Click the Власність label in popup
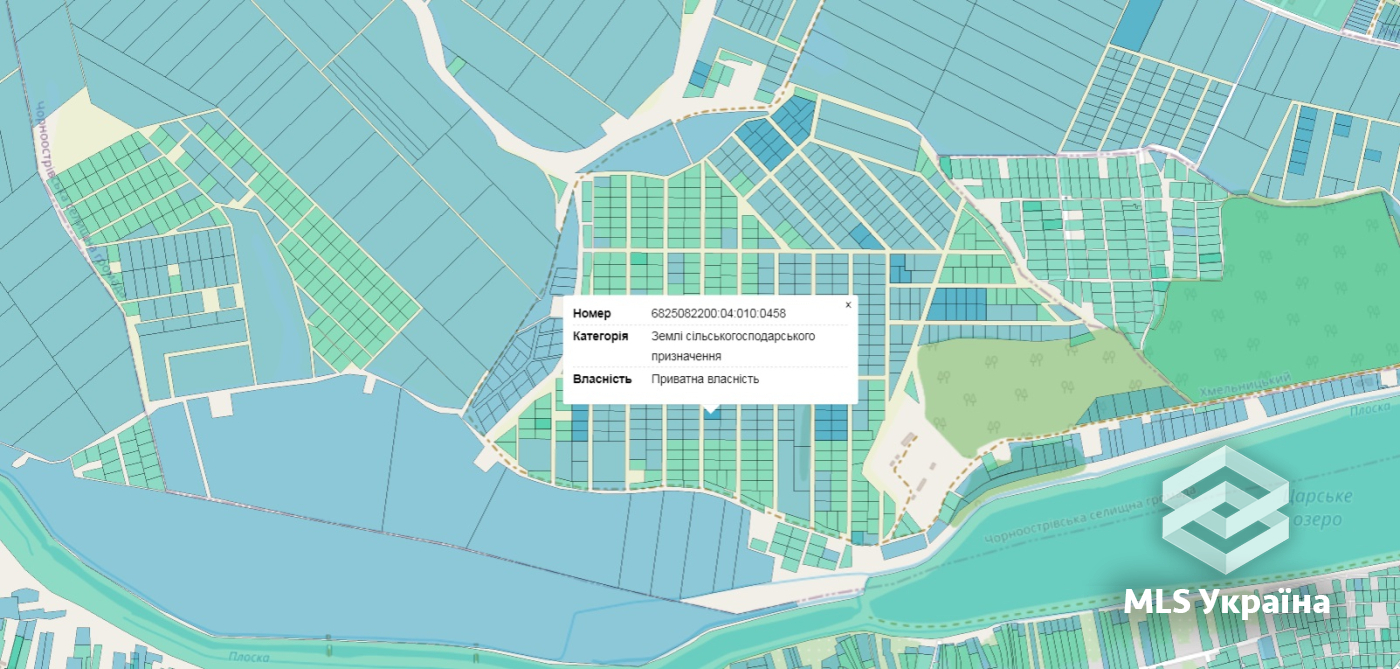The height and width of the screenshot is (669, 1400). (x=602, y=379)
